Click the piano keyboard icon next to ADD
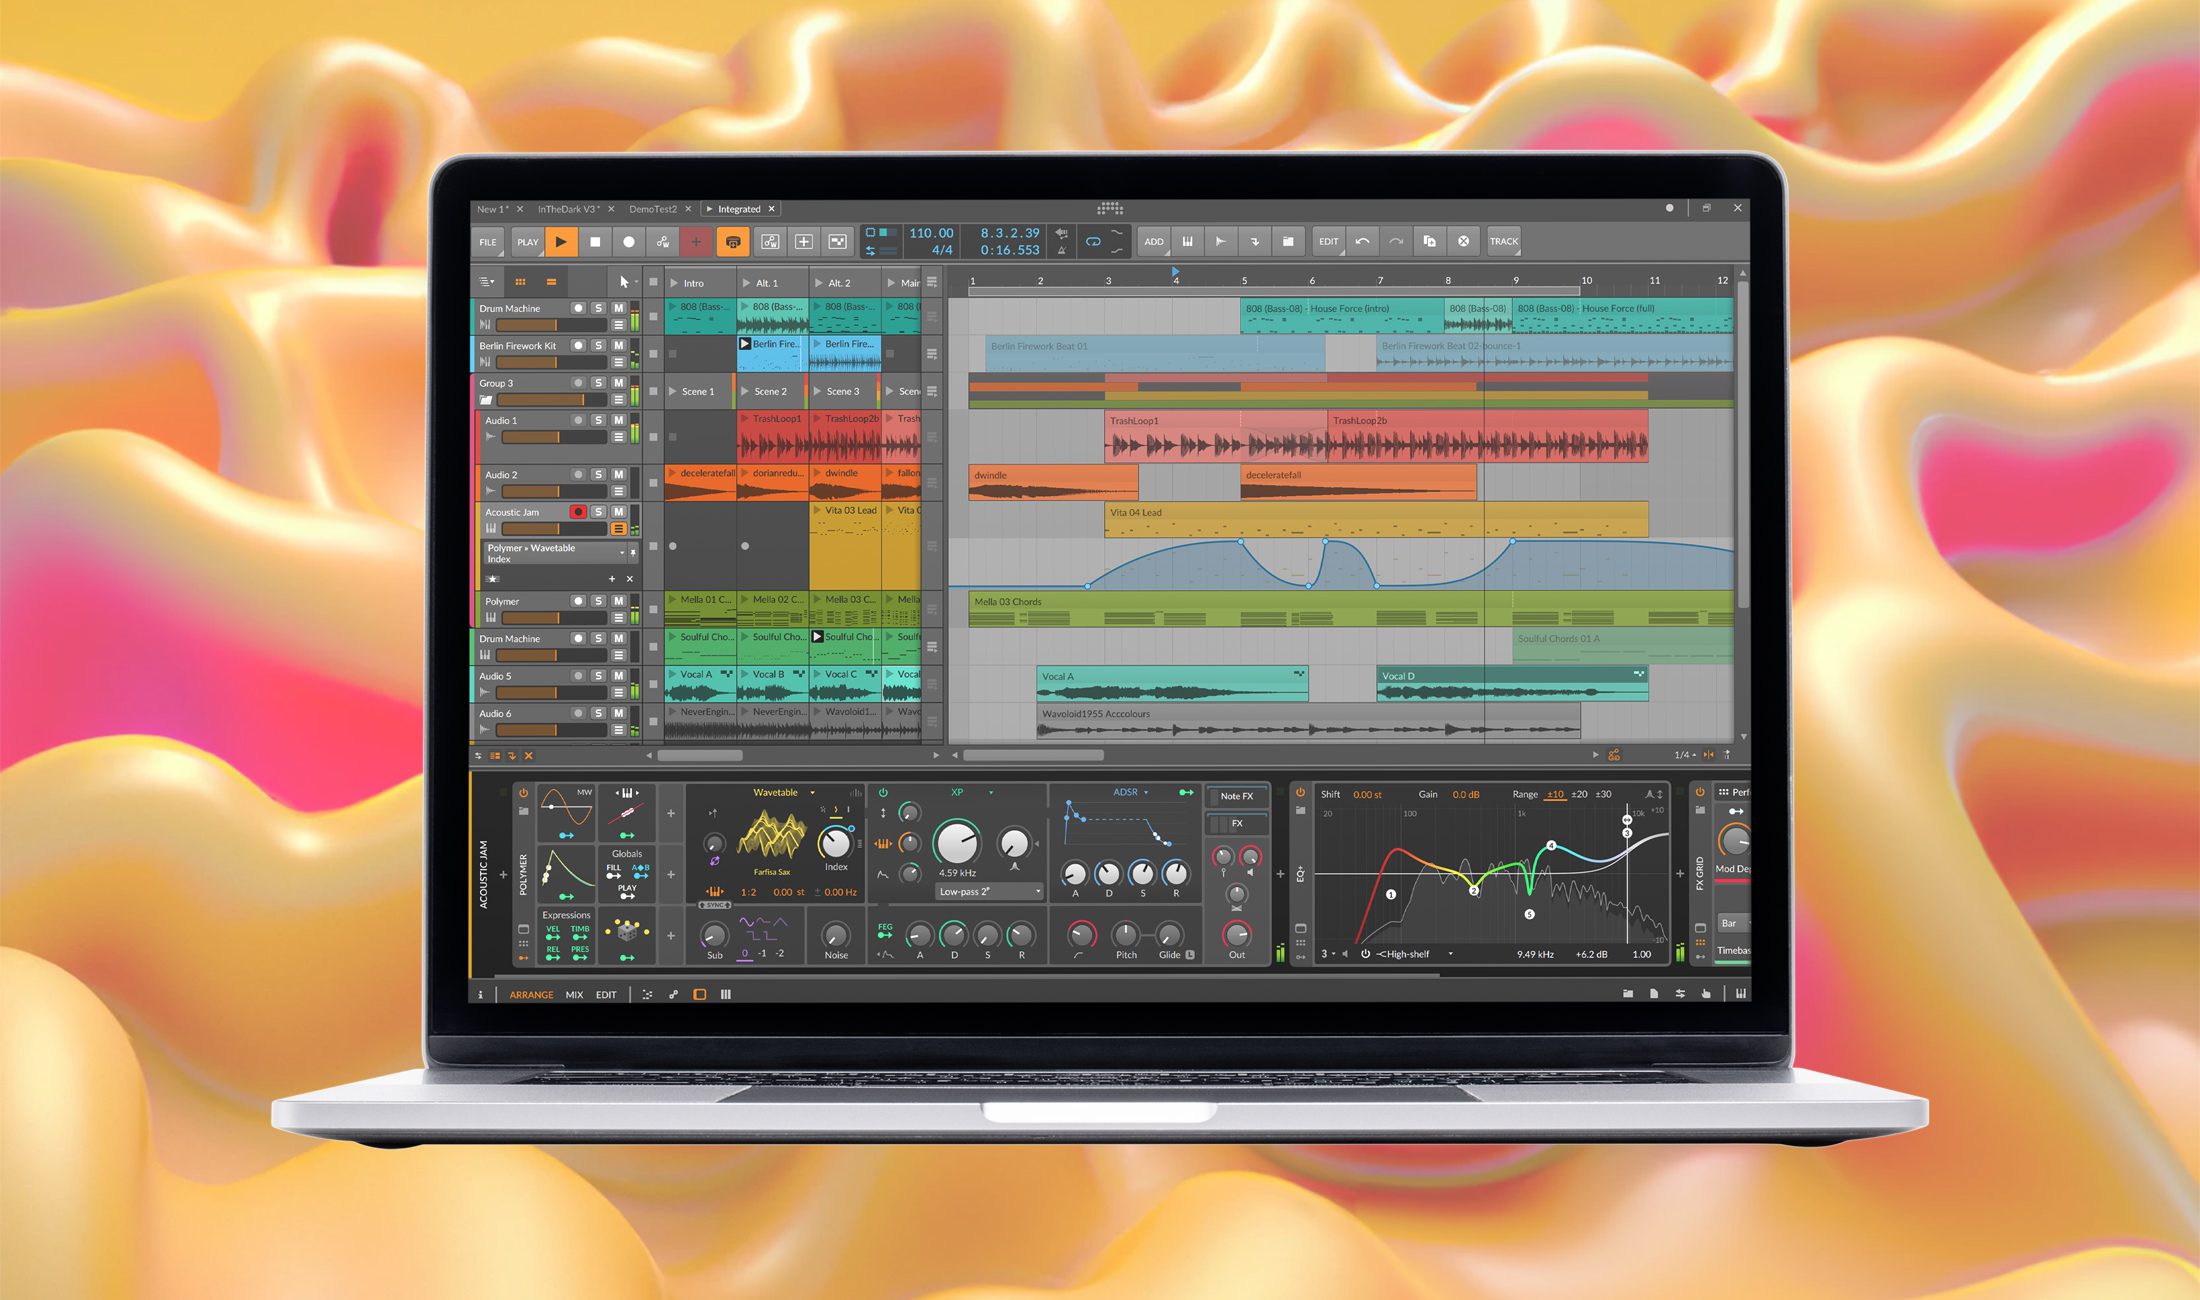Screen dimensions: 2200x1300 pyautogui.click(x=1188, y=242)
